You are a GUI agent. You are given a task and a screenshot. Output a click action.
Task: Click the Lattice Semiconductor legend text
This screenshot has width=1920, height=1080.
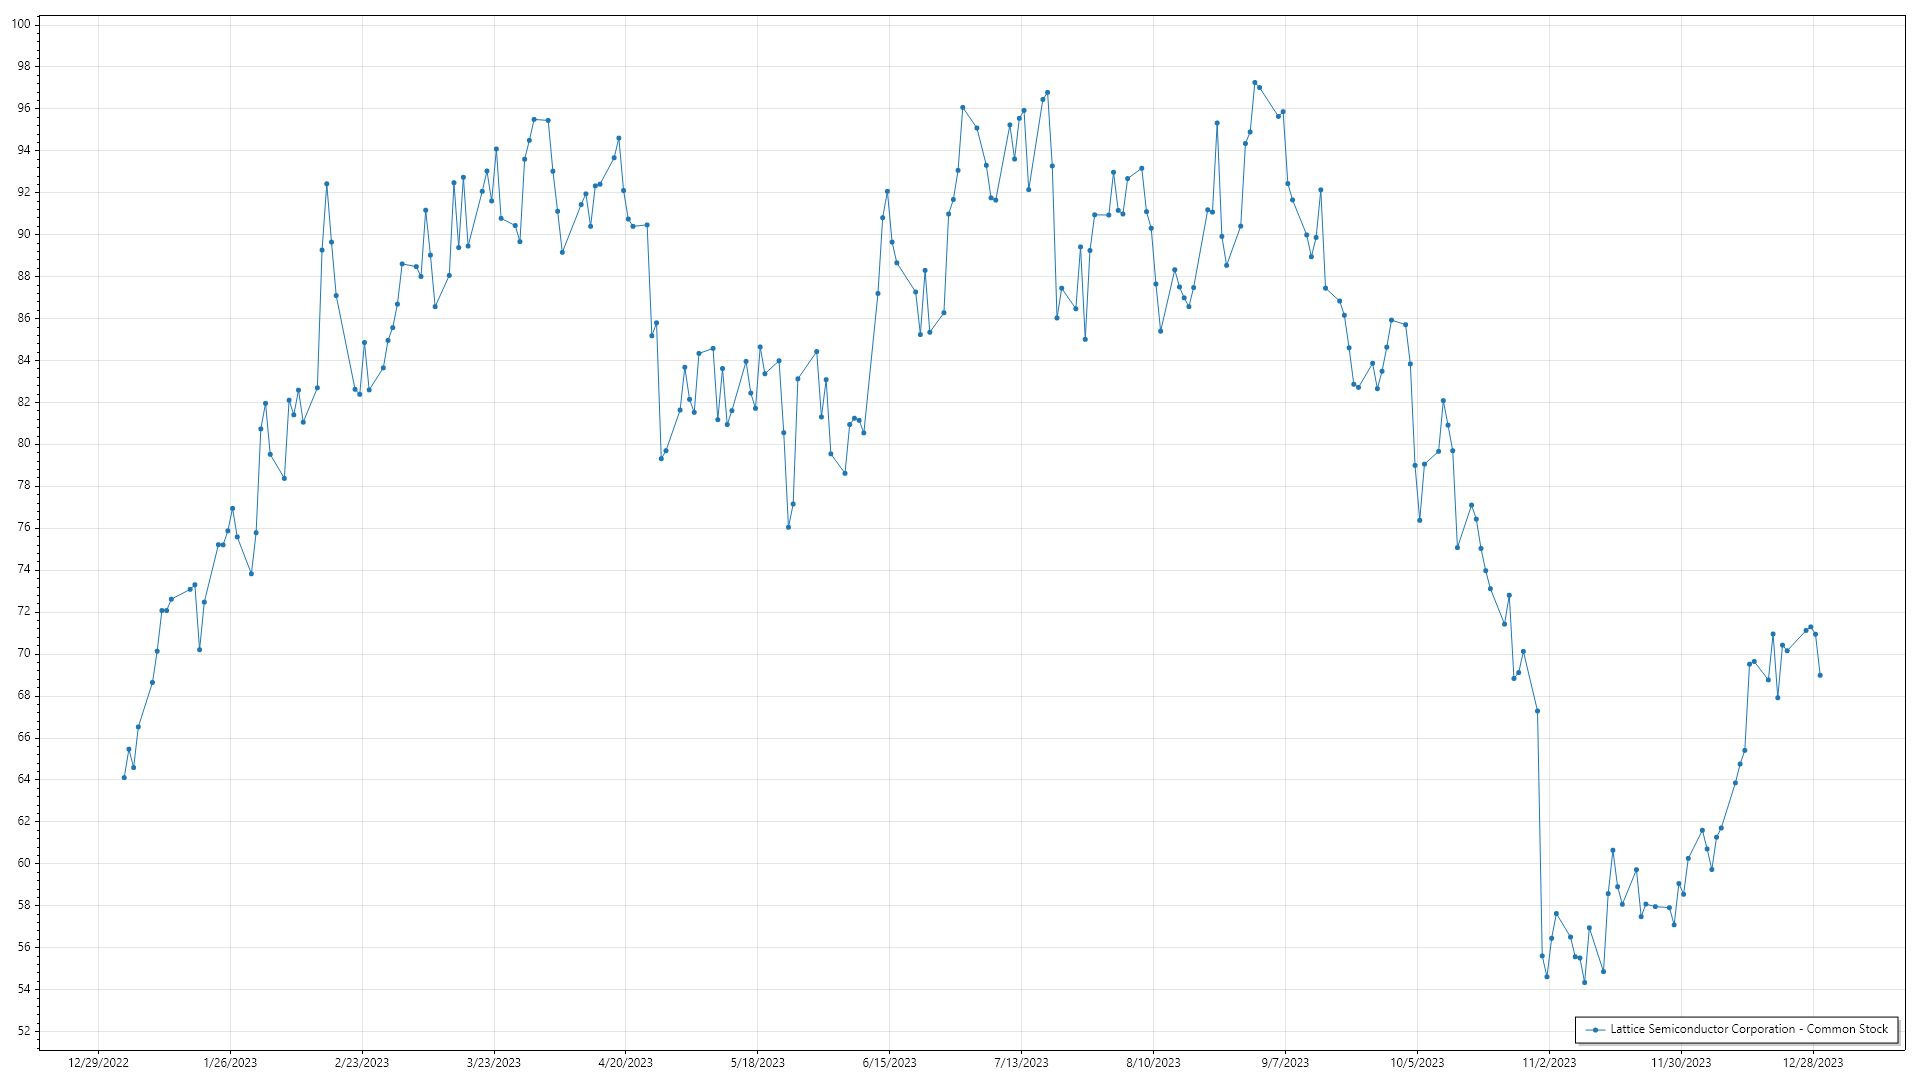(1748, 1029)
